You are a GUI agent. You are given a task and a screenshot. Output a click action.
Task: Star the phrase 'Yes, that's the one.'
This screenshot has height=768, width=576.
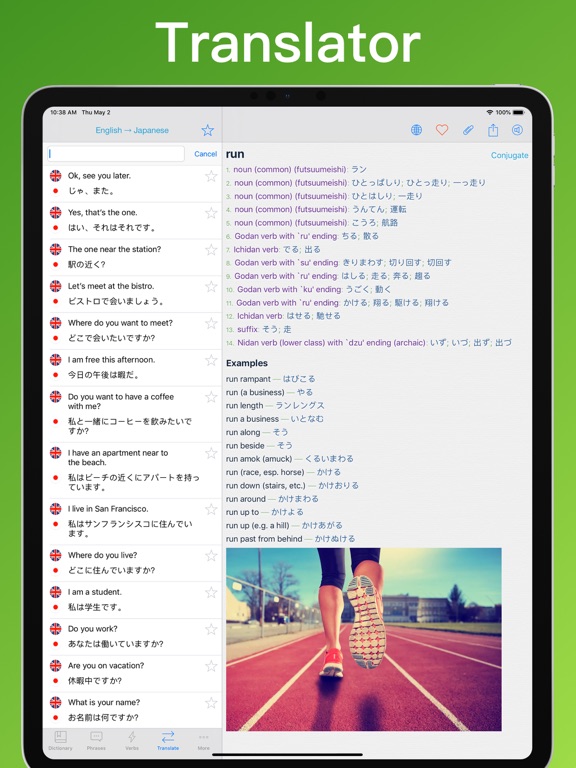coord(211,213)
